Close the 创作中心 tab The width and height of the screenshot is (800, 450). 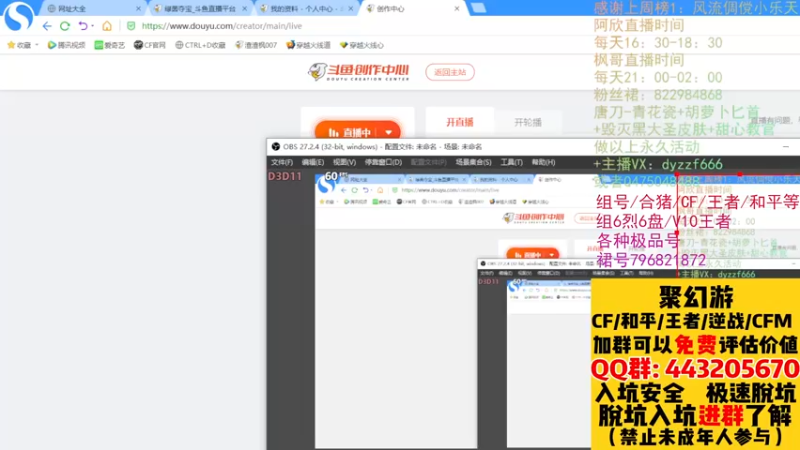[457, 9]
